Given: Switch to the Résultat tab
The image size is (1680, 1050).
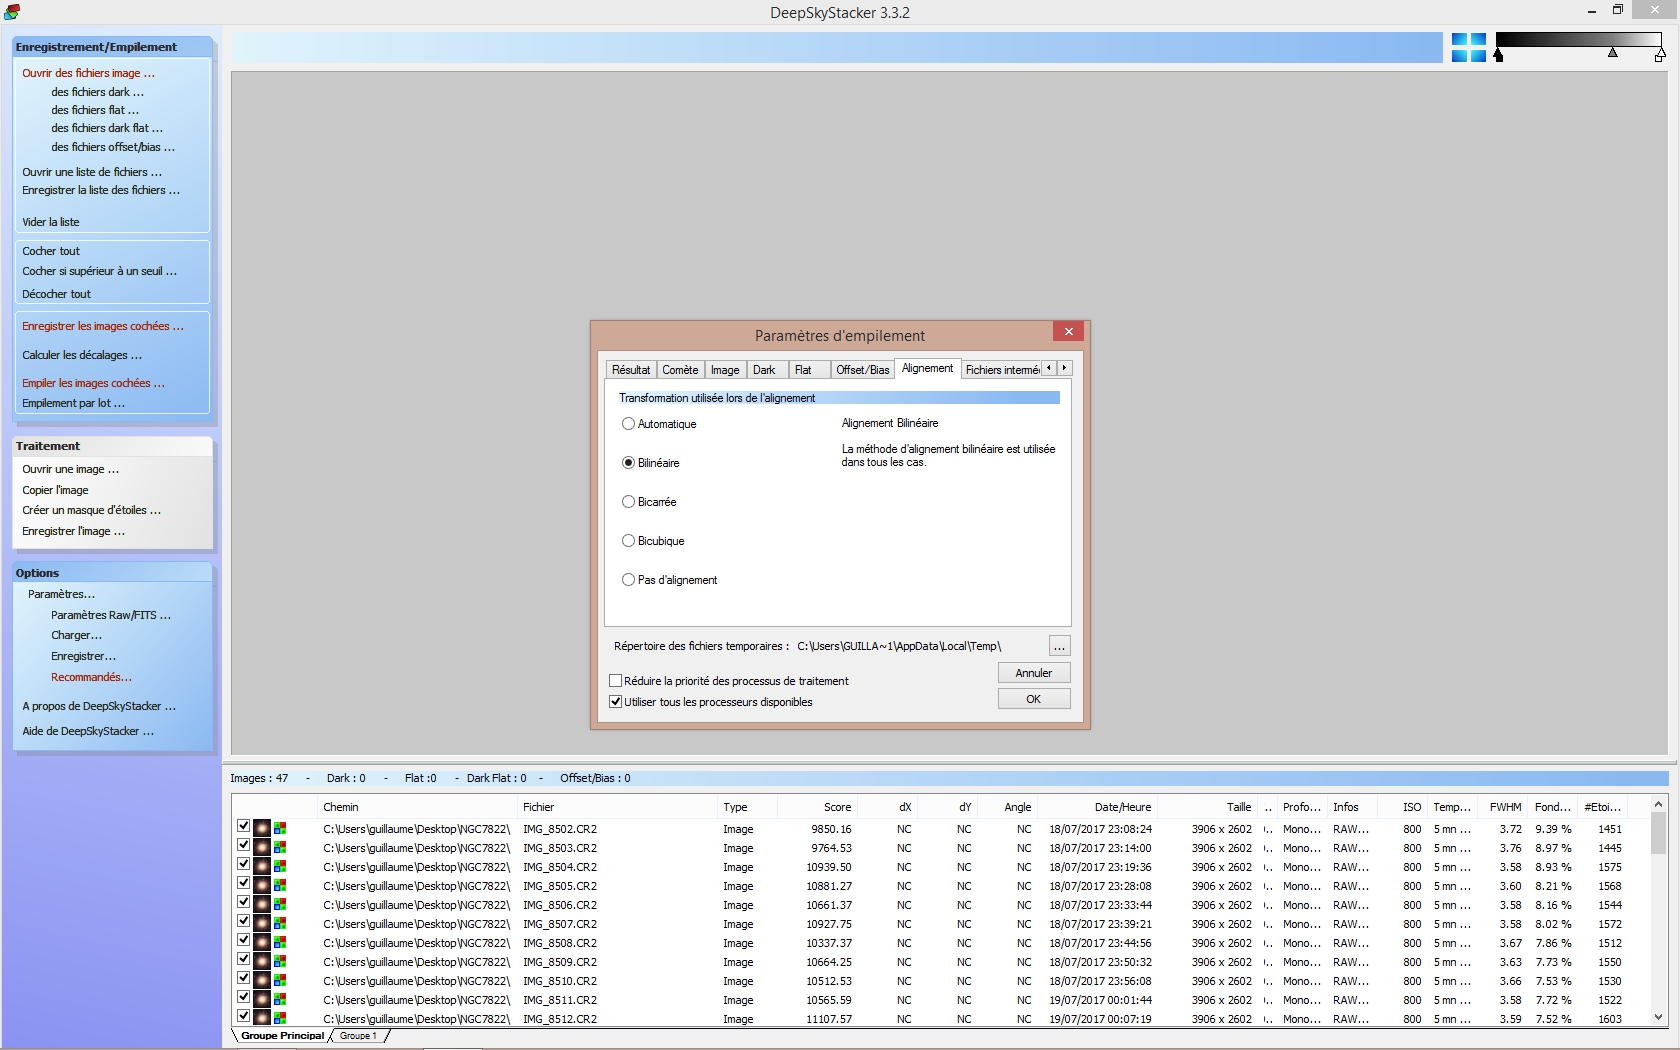Looking at the screenshot, I should coord(631,370).
